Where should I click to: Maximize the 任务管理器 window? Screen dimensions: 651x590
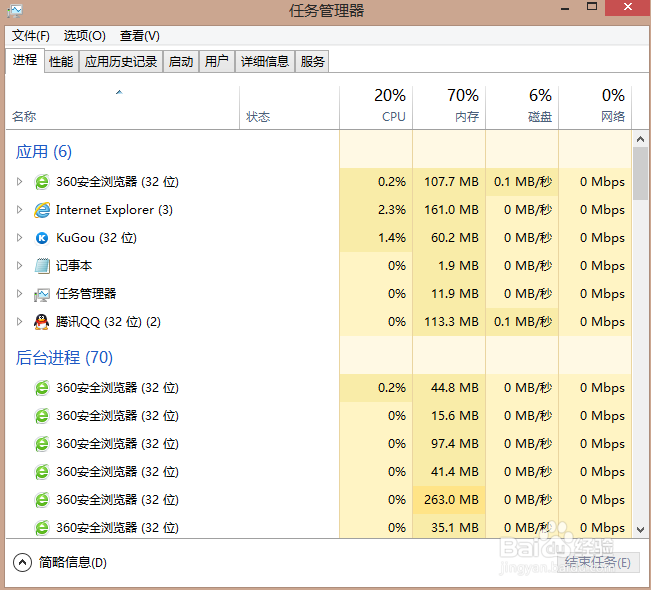(592, 7)
